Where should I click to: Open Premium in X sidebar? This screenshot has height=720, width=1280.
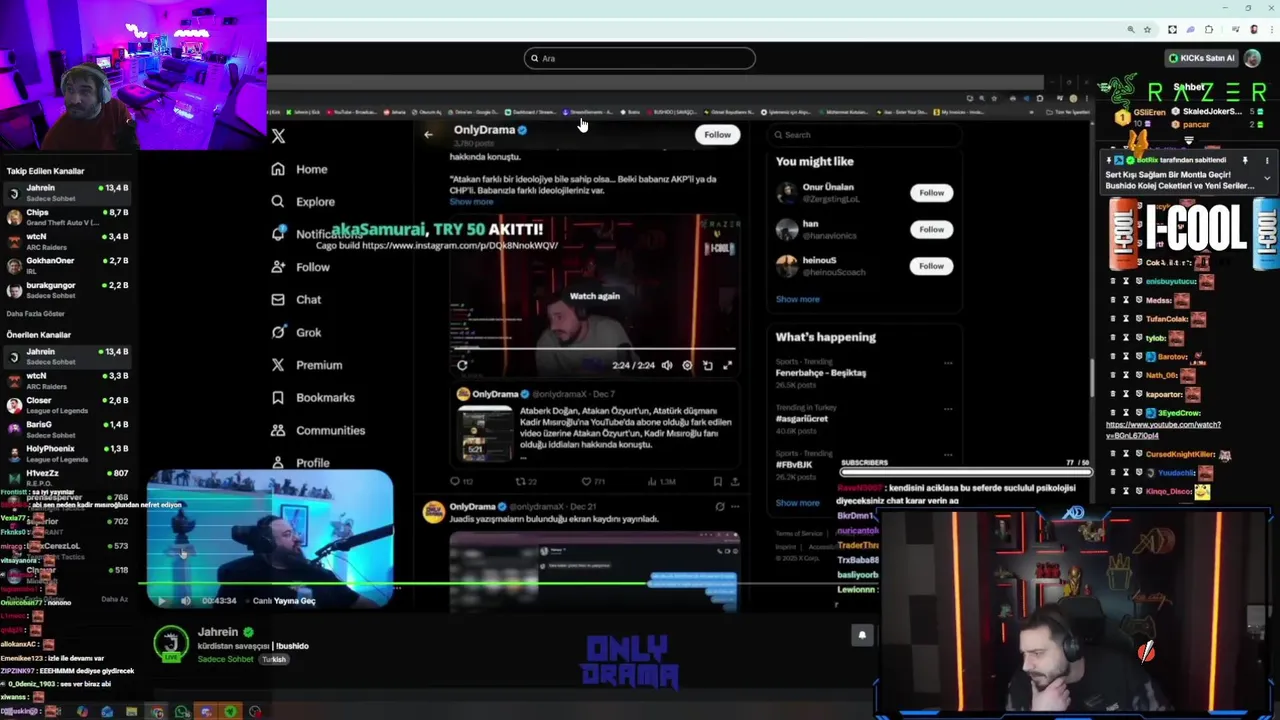coord(307,365)
